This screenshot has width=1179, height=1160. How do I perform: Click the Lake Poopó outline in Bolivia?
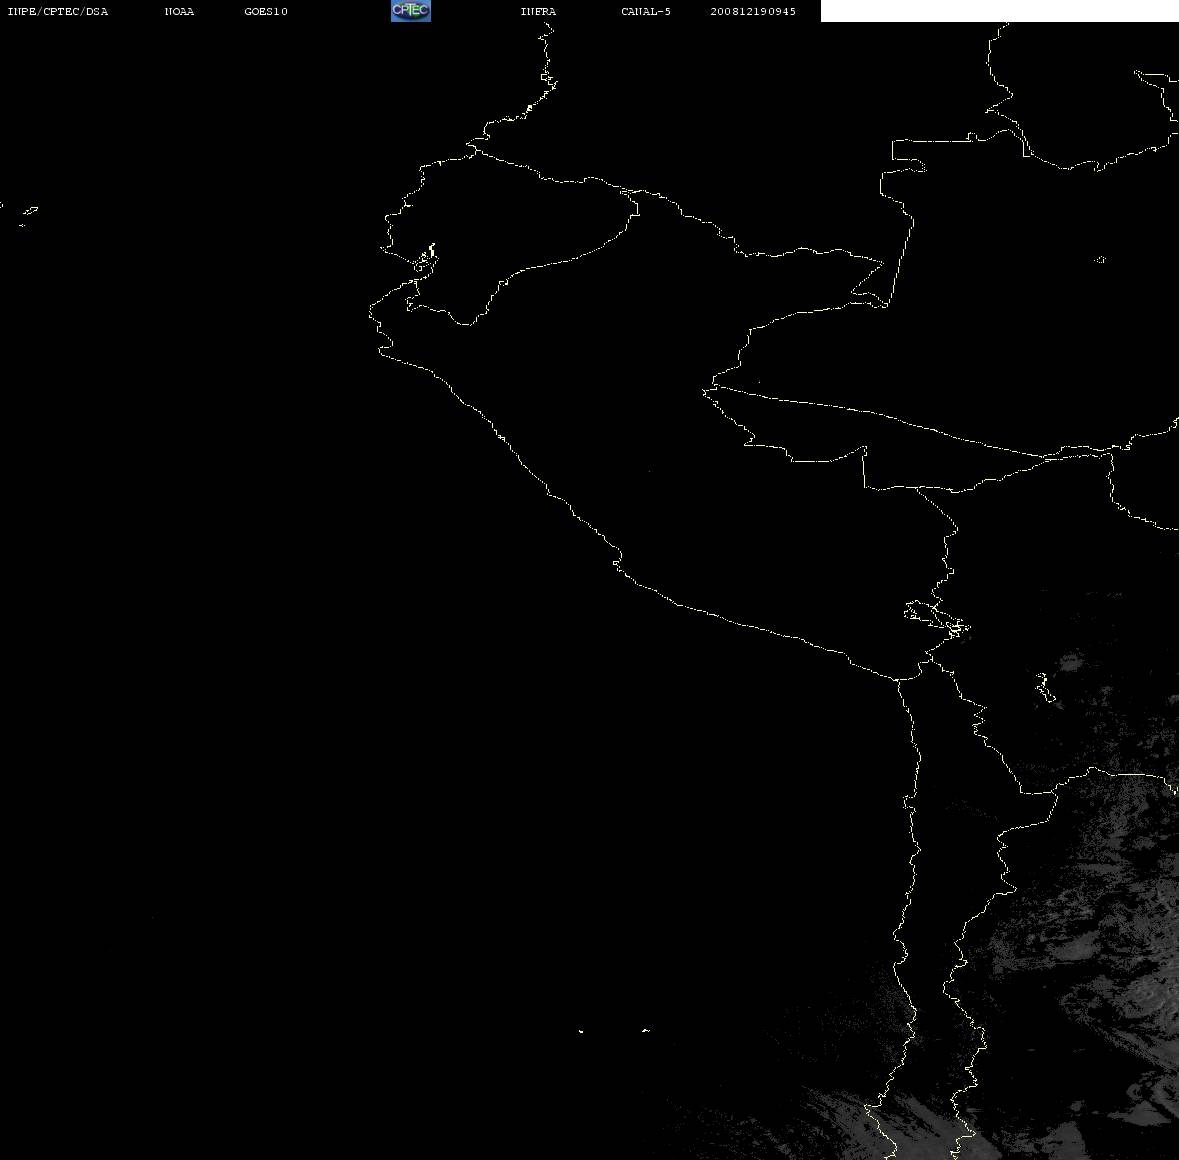1045,688
